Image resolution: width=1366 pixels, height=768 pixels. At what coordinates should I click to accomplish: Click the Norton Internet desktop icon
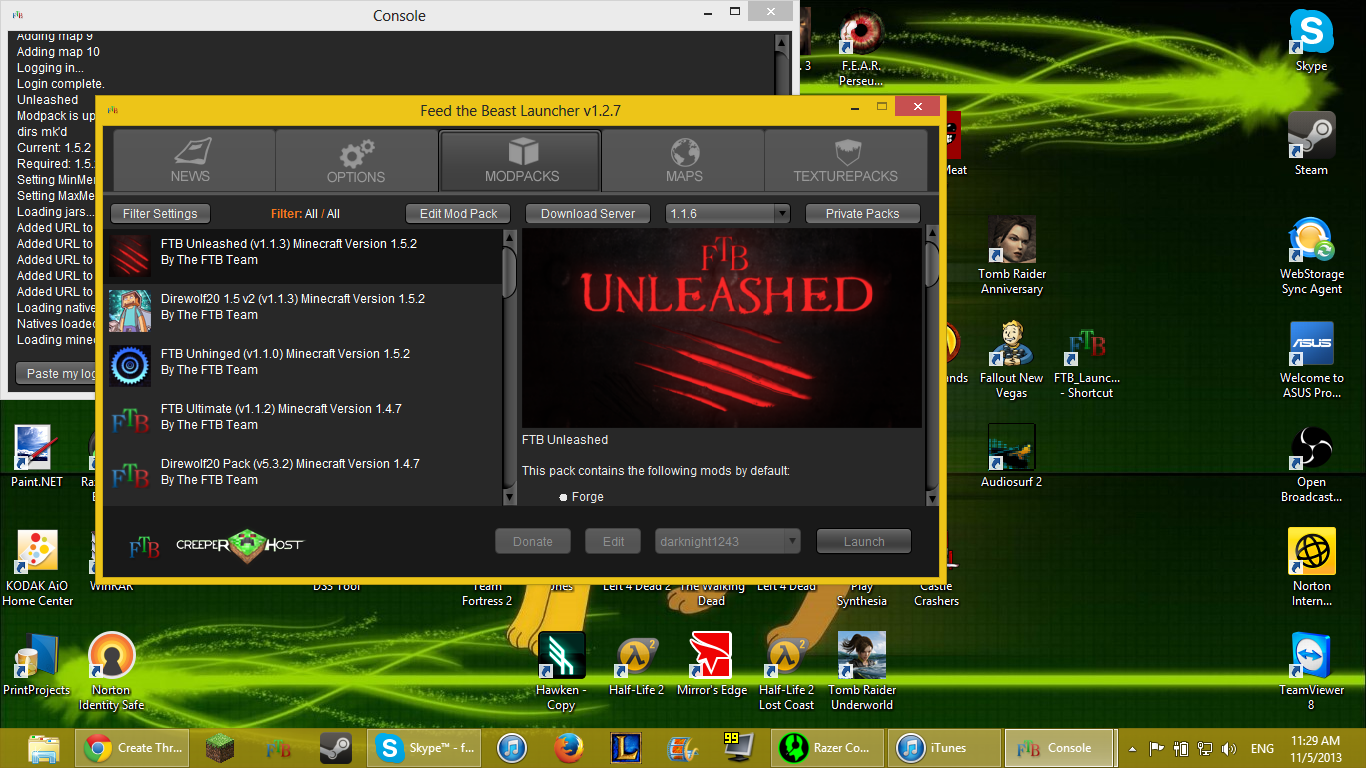click(x=1311, y=568)
